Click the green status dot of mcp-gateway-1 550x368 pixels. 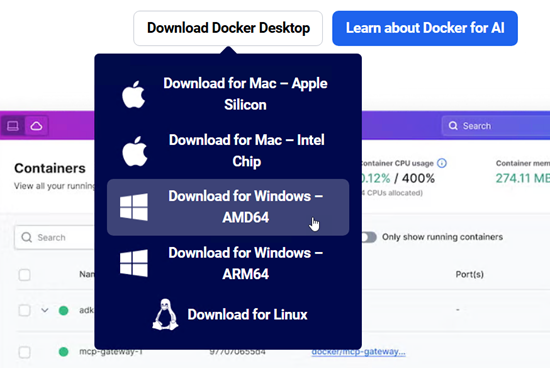click(x=63, y=352)
